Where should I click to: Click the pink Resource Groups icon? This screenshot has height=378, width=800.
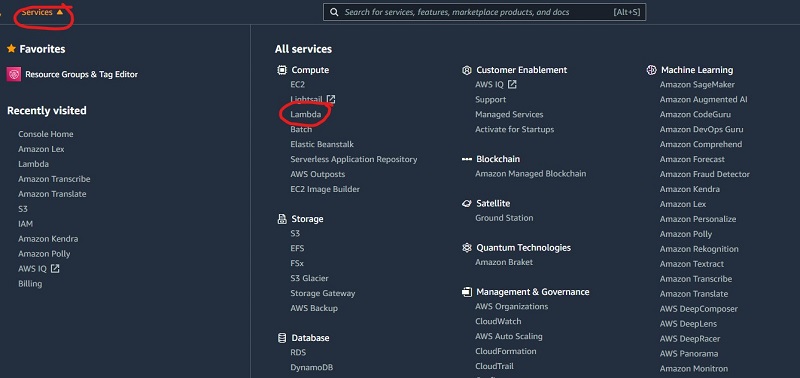pyautogui.click(x=14, y=74)
